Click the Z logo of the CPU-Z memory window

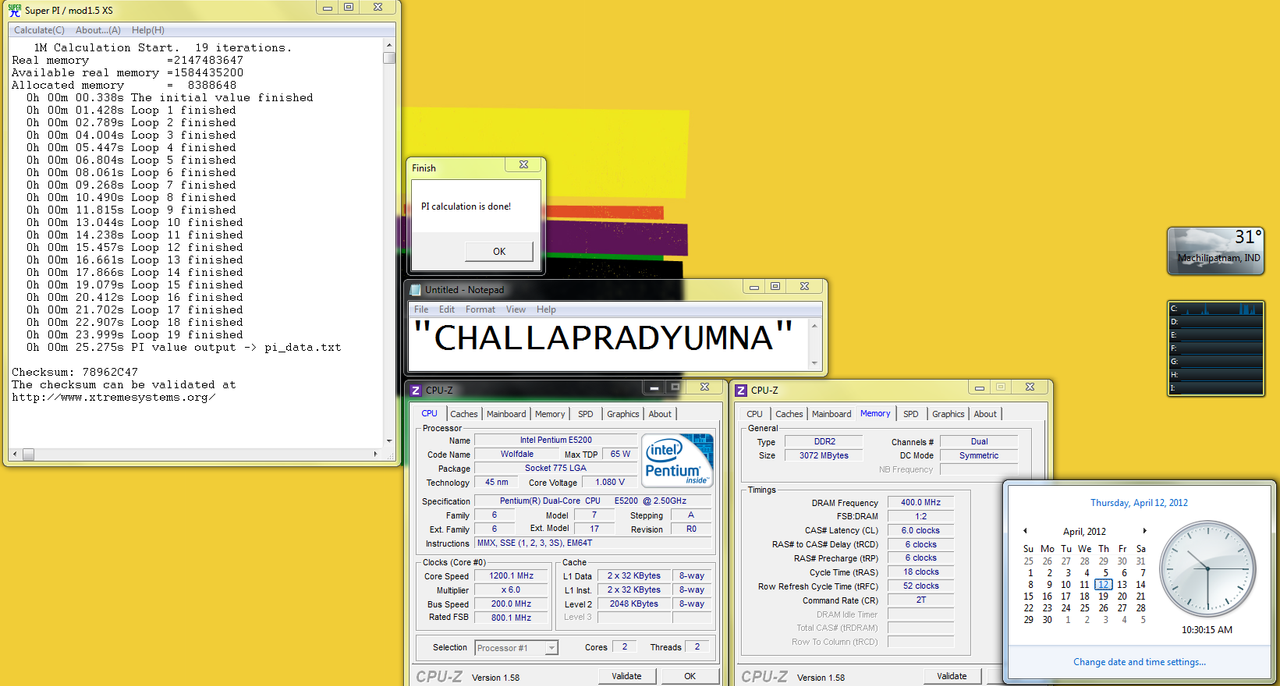[x=741, y=390]
